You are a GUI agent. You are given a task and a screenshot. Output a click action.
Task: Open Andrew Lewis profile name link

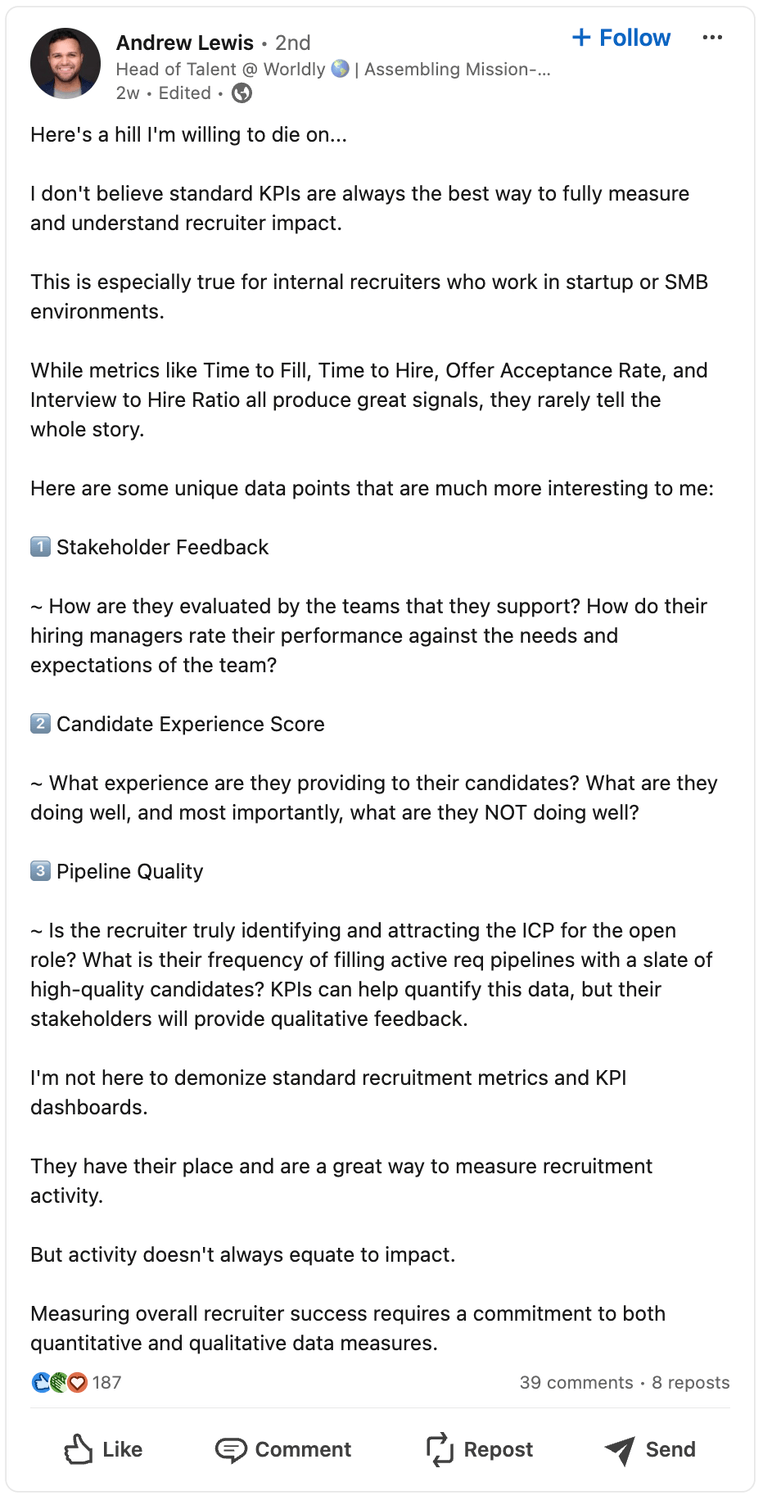pos(185,42)
